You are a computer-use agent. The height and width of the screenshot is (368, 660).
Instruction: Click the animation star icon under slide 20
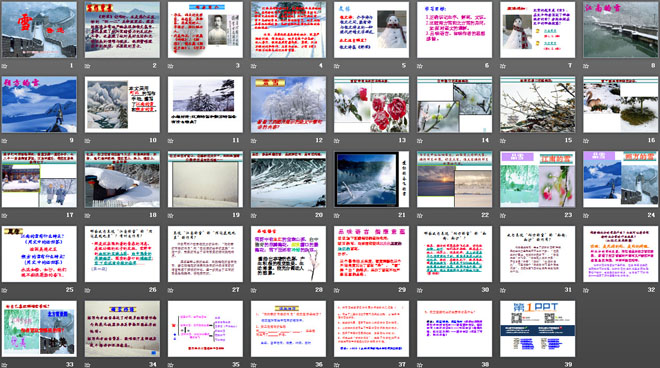254,216
